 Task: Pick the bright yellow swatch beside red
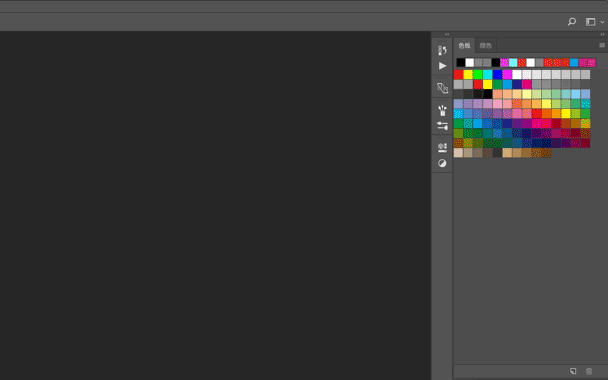[x=468, y=74]
